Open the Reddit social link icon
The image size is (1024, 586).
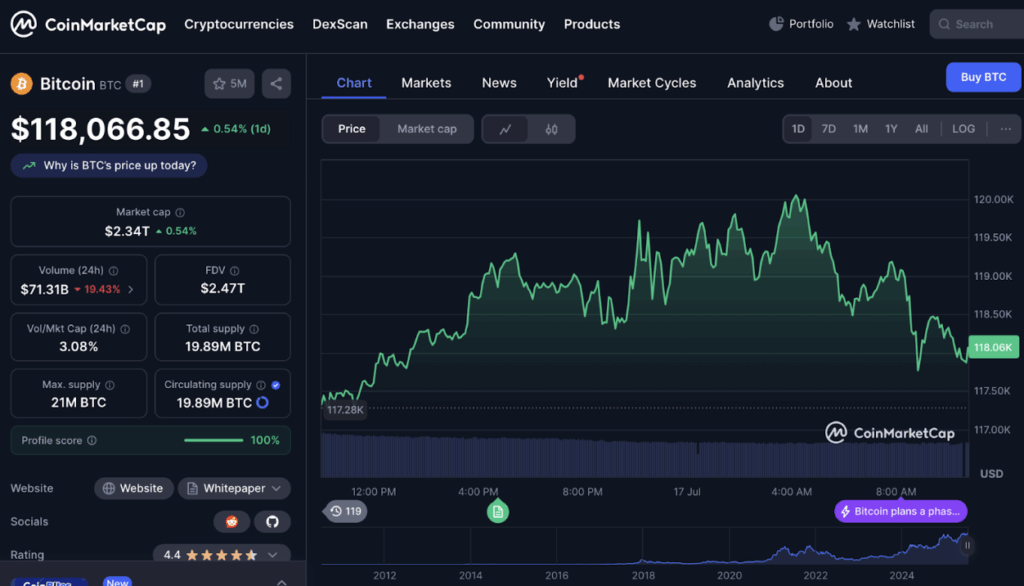tap(232, 522)
